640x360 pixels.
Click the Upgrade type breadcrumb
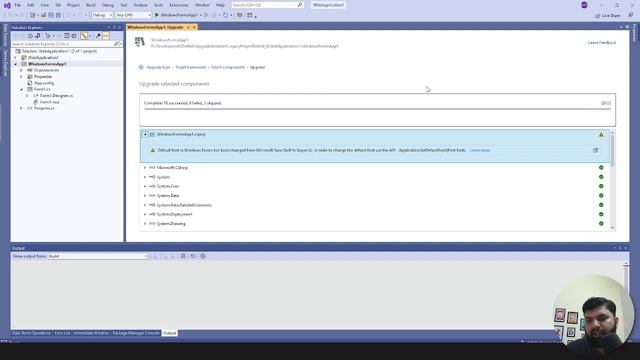(158, 67)
